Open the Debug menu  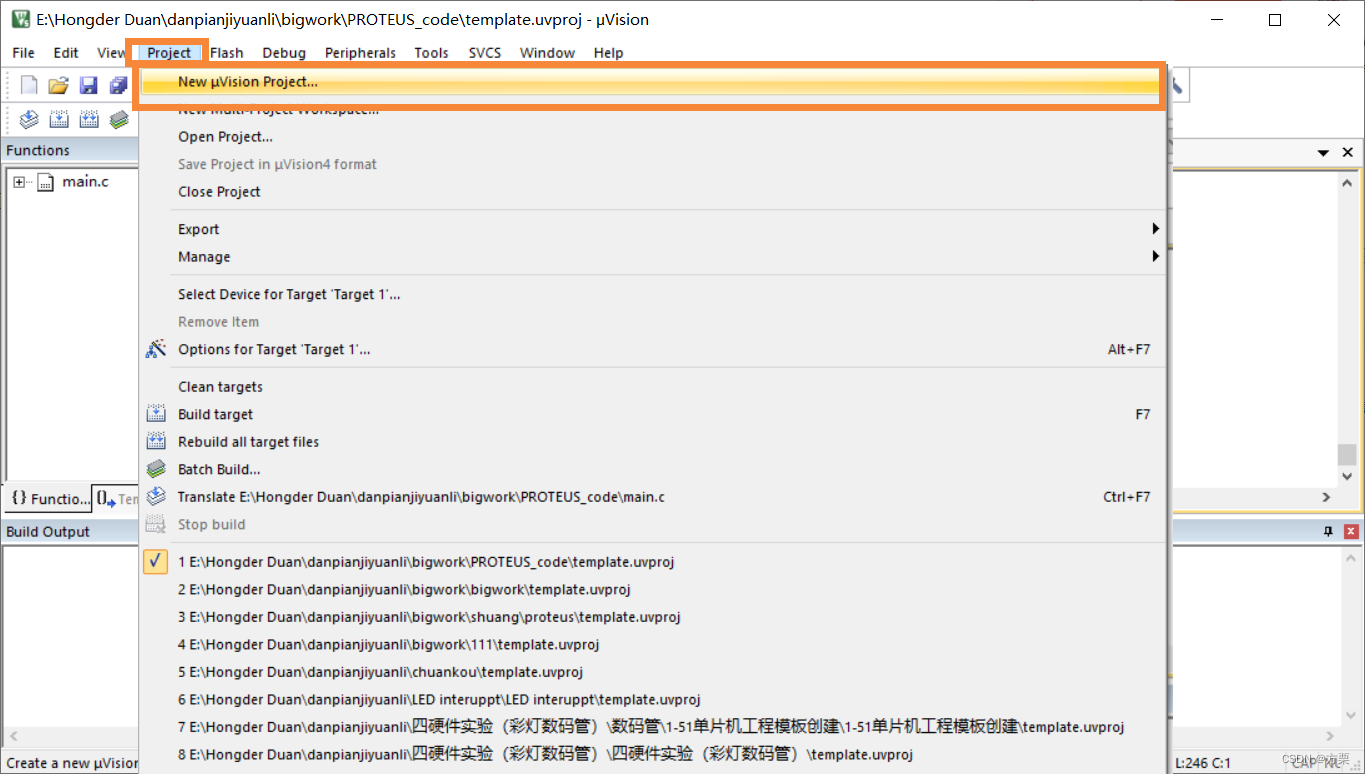click(284, 53)
